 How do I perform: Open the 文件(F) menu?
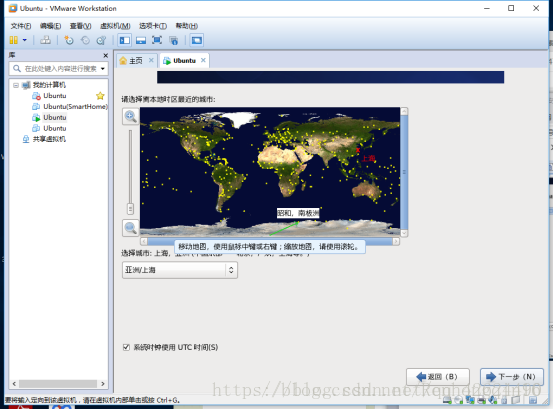click(21, 26)
